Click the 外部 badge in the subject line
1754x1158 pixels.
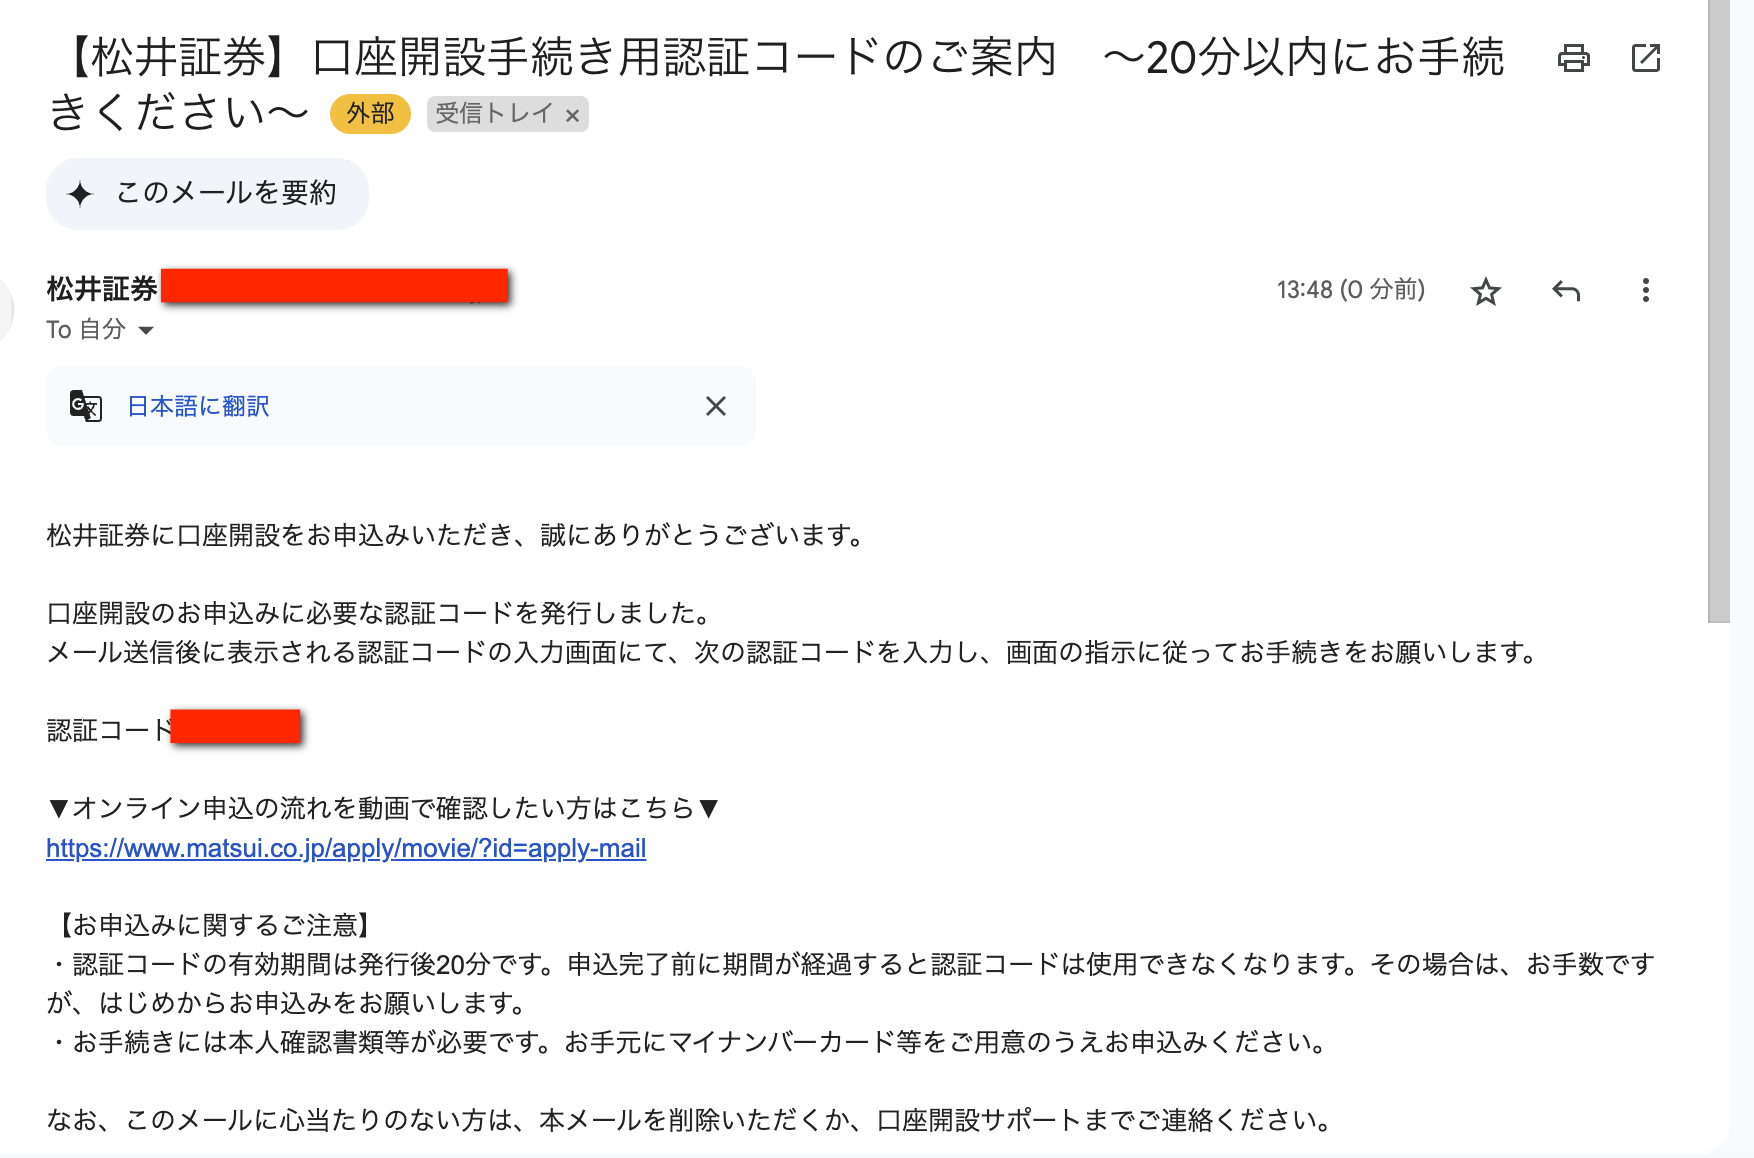[x=370, y=113]
